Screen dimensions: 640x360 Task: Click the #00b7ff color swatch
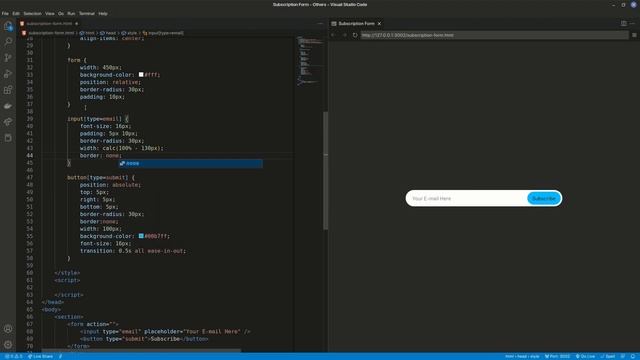(x=141, y=236)
